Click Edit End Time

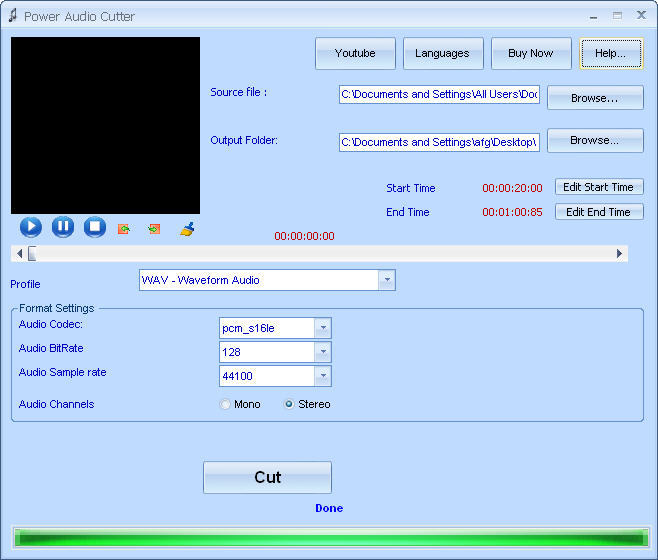[599, 212]
